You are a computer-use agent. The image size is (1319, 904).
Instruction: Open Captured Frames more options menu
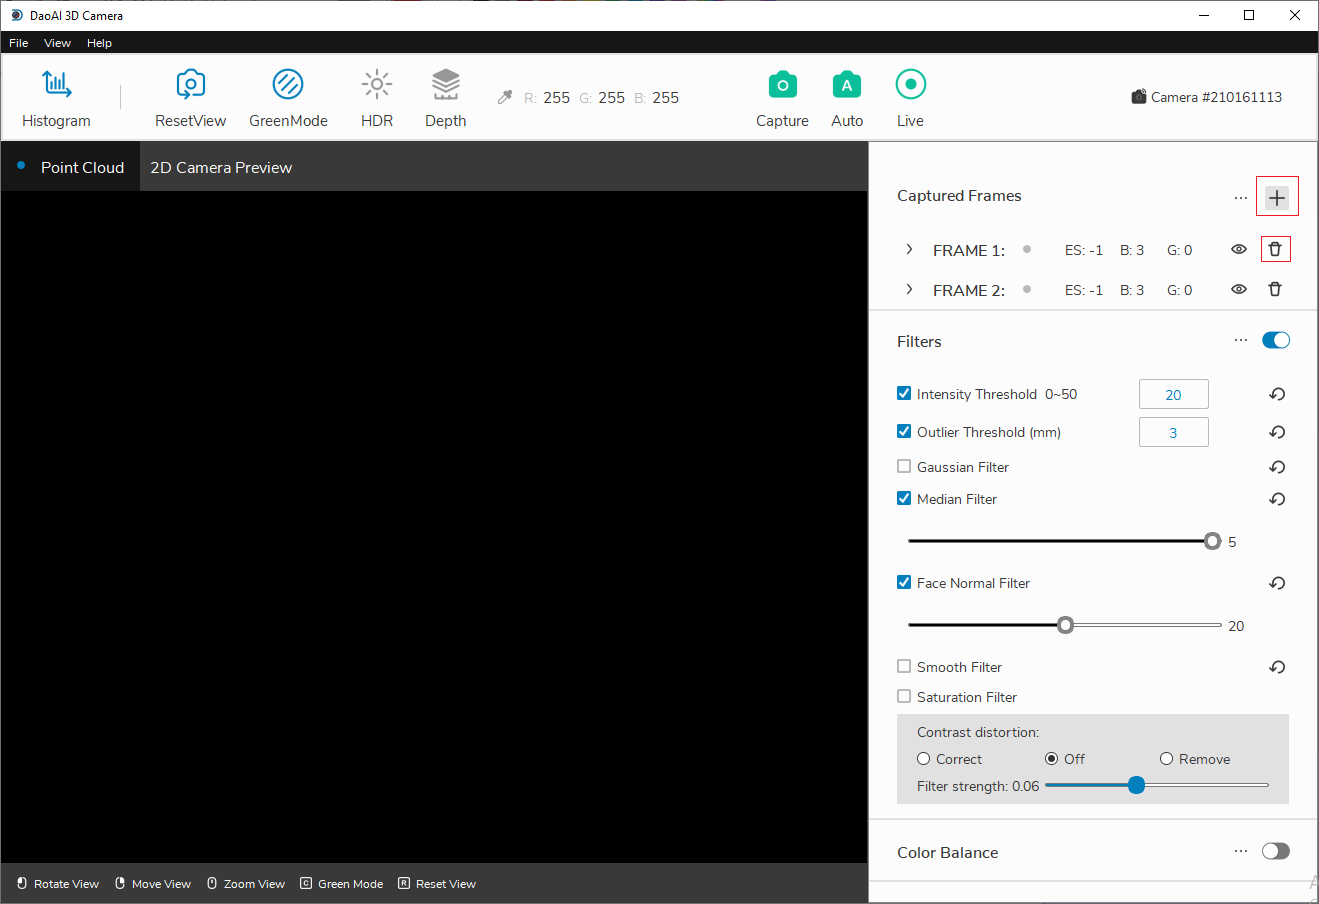1241,197
